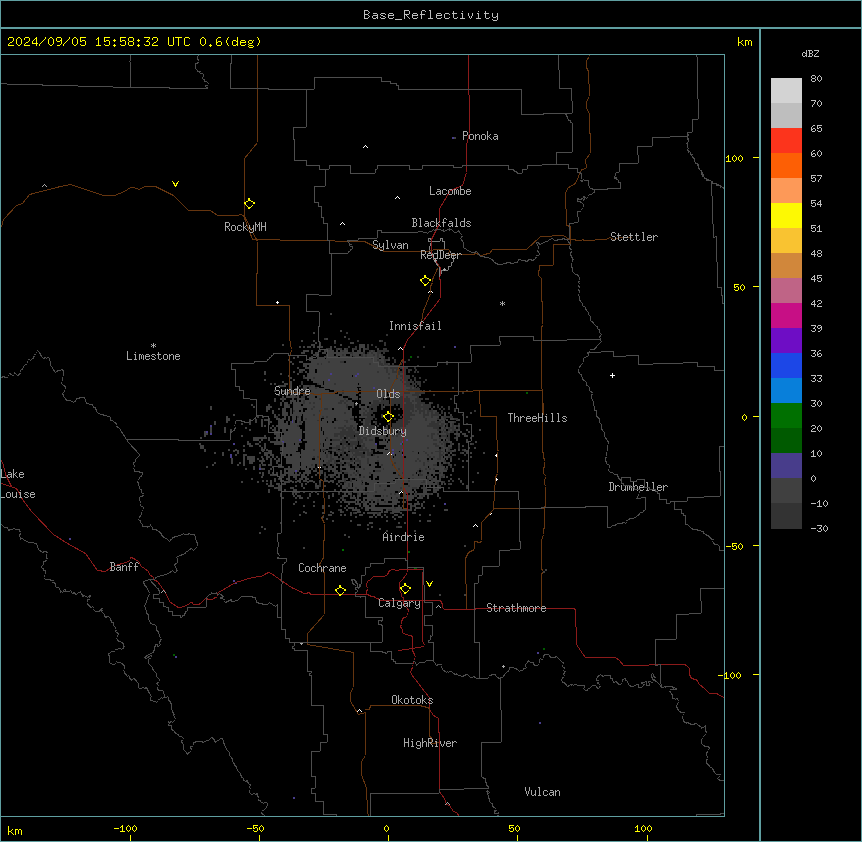862x842 pixels.
Task: Pick the yellow 51-54 dBZ legend swatch
Action: 786,215
